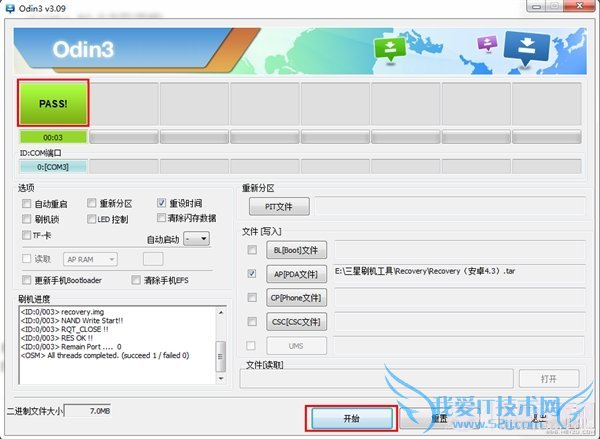This screenshot has width=600, height=439.
Task: Click the PIT文件 button
Action: click(279, 207)
